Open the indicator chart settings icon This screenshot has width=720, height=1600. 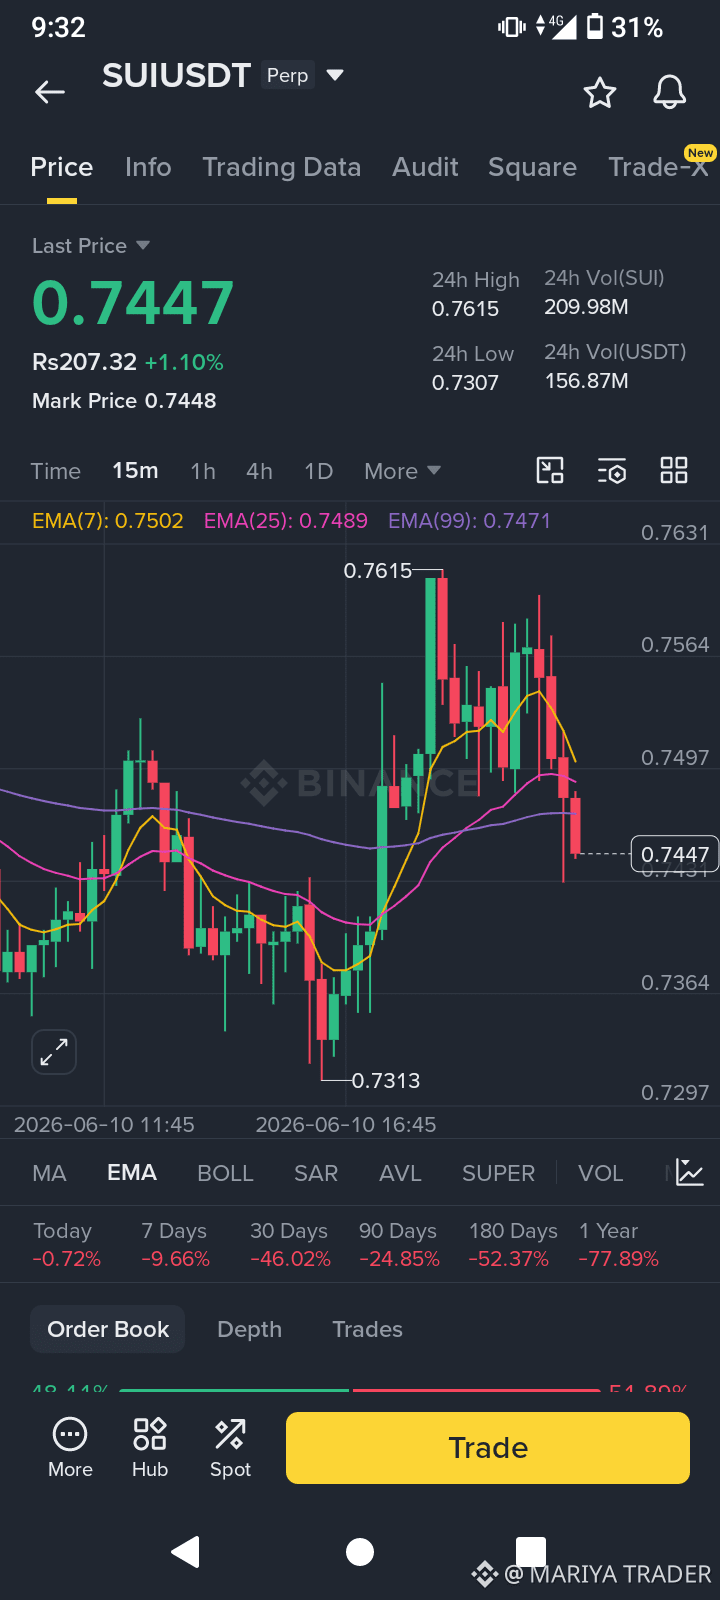(x=690, y=1172)
